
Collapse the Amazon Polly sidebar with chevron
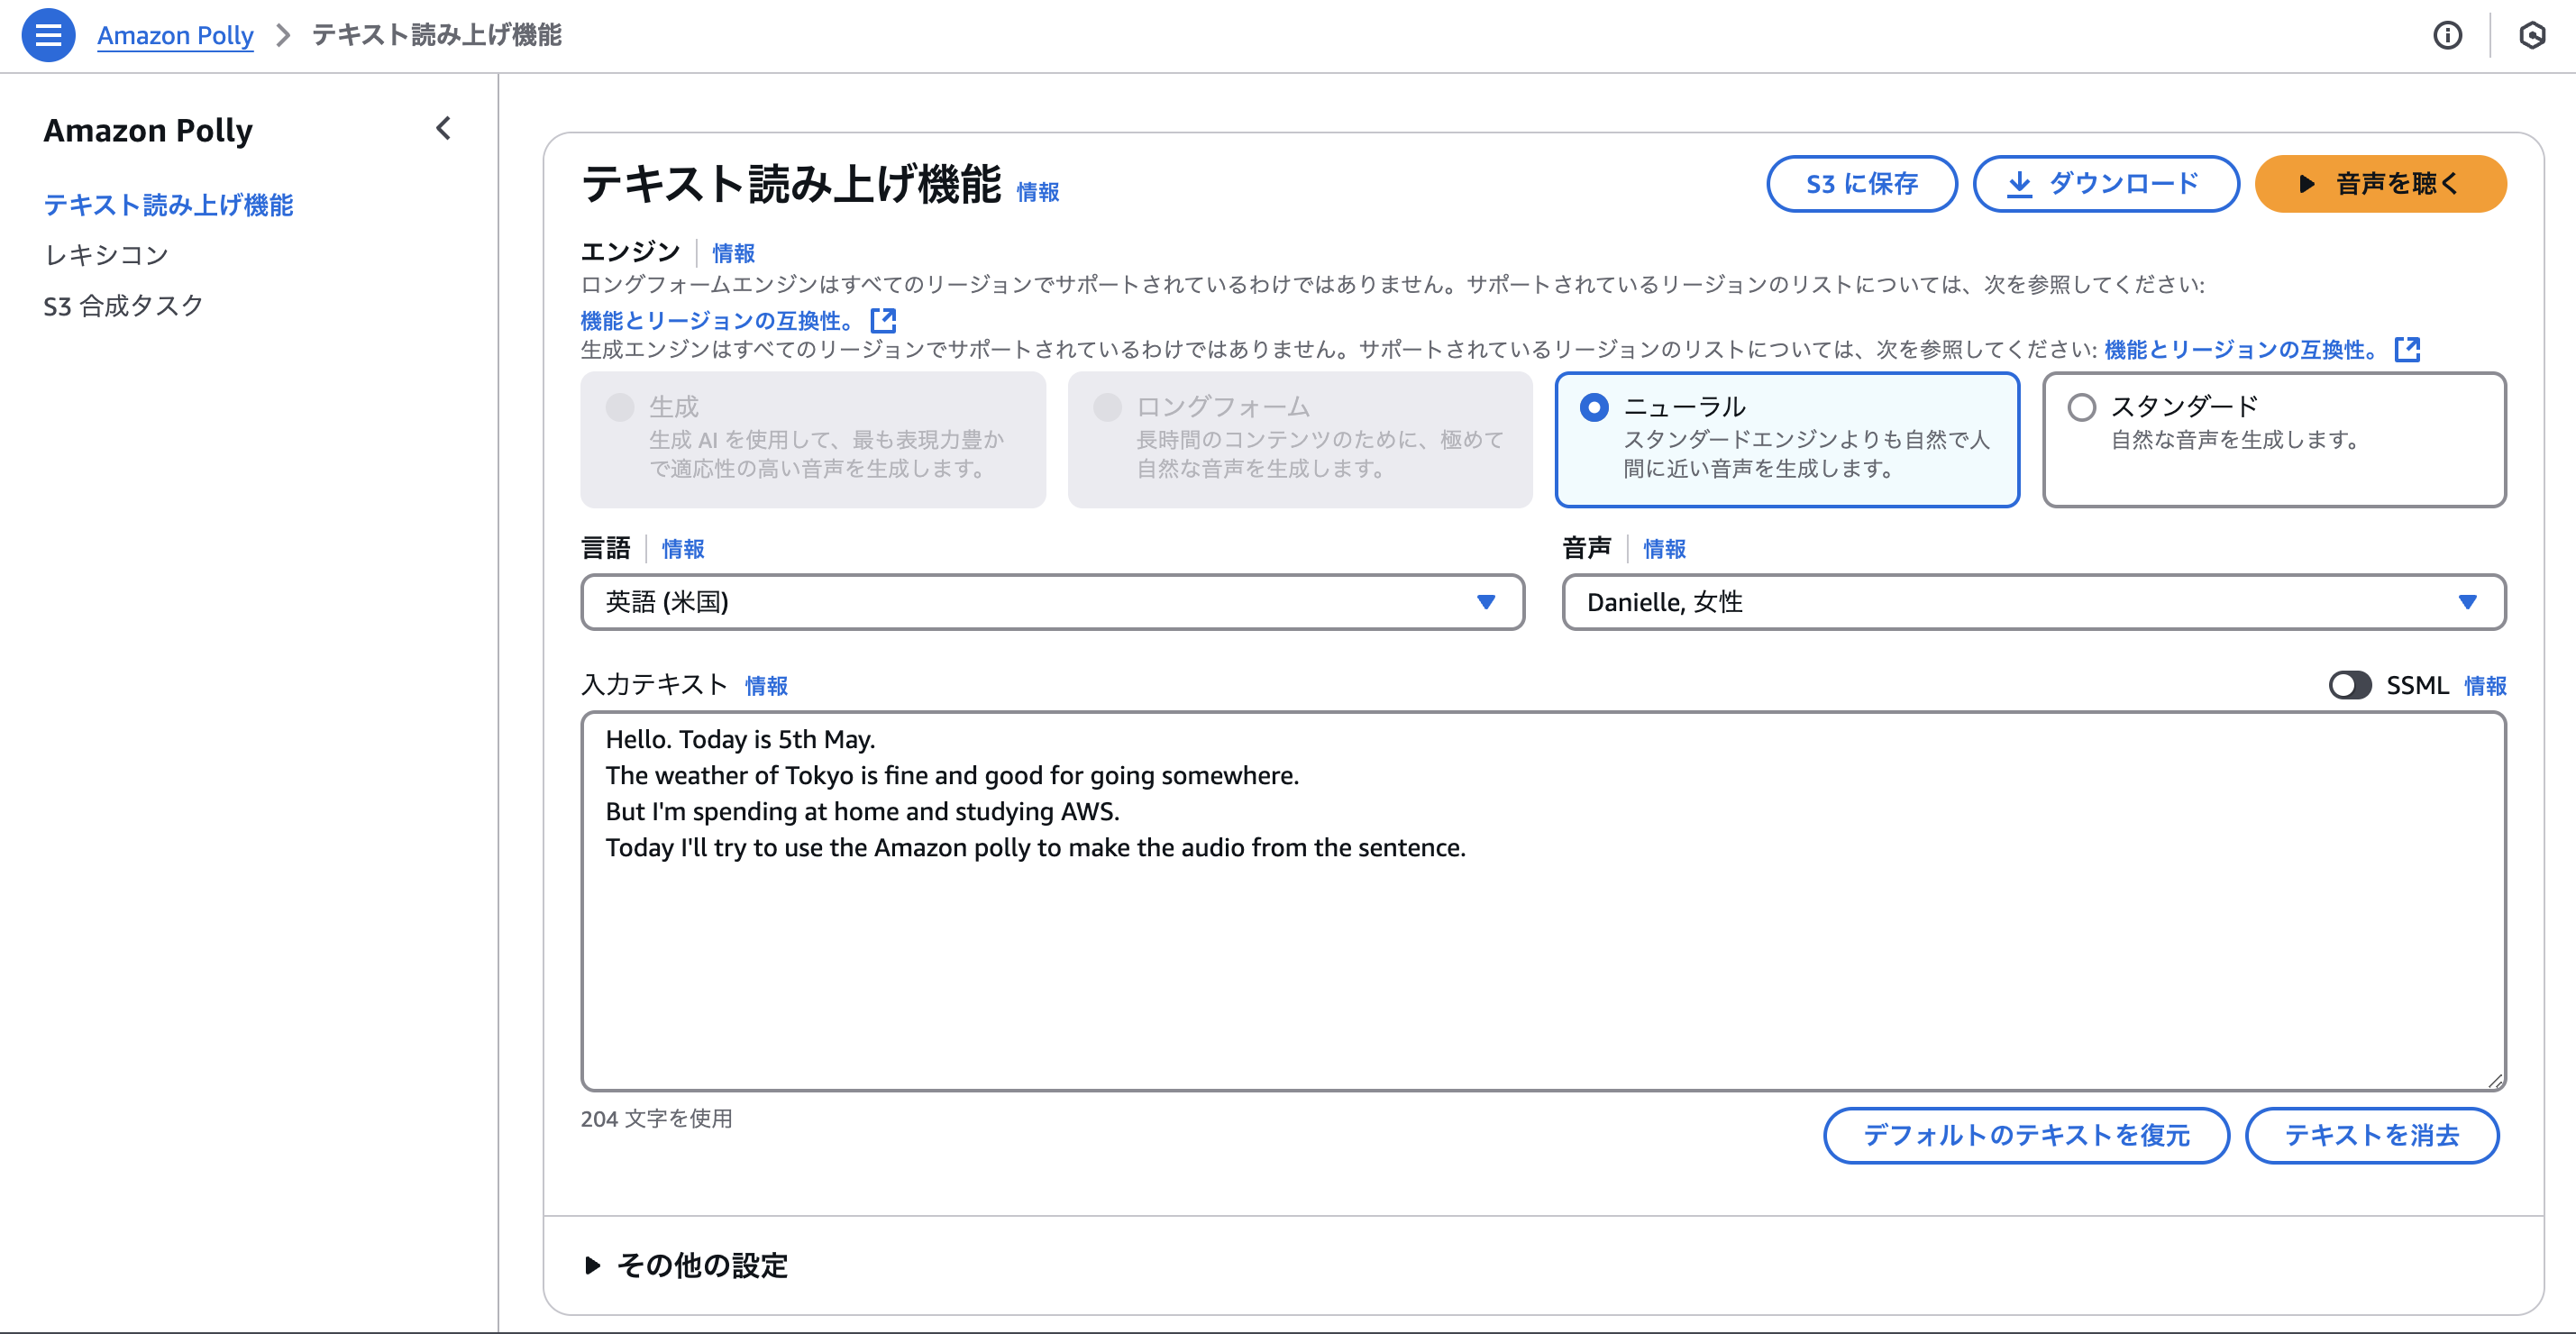pos(443,129)
